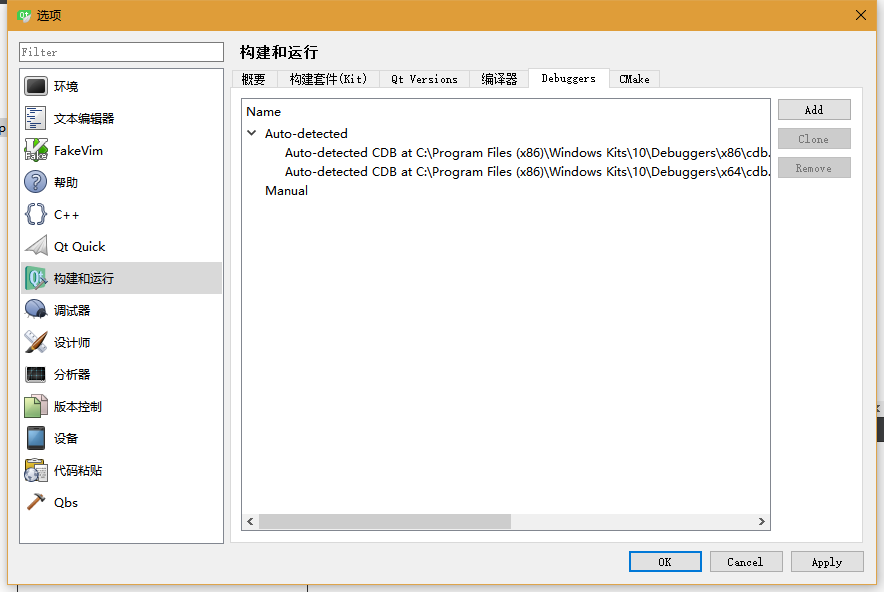The image size is (884, 592).
Task: Select the 版本控制 label
Action: click(x=78, y=407)
